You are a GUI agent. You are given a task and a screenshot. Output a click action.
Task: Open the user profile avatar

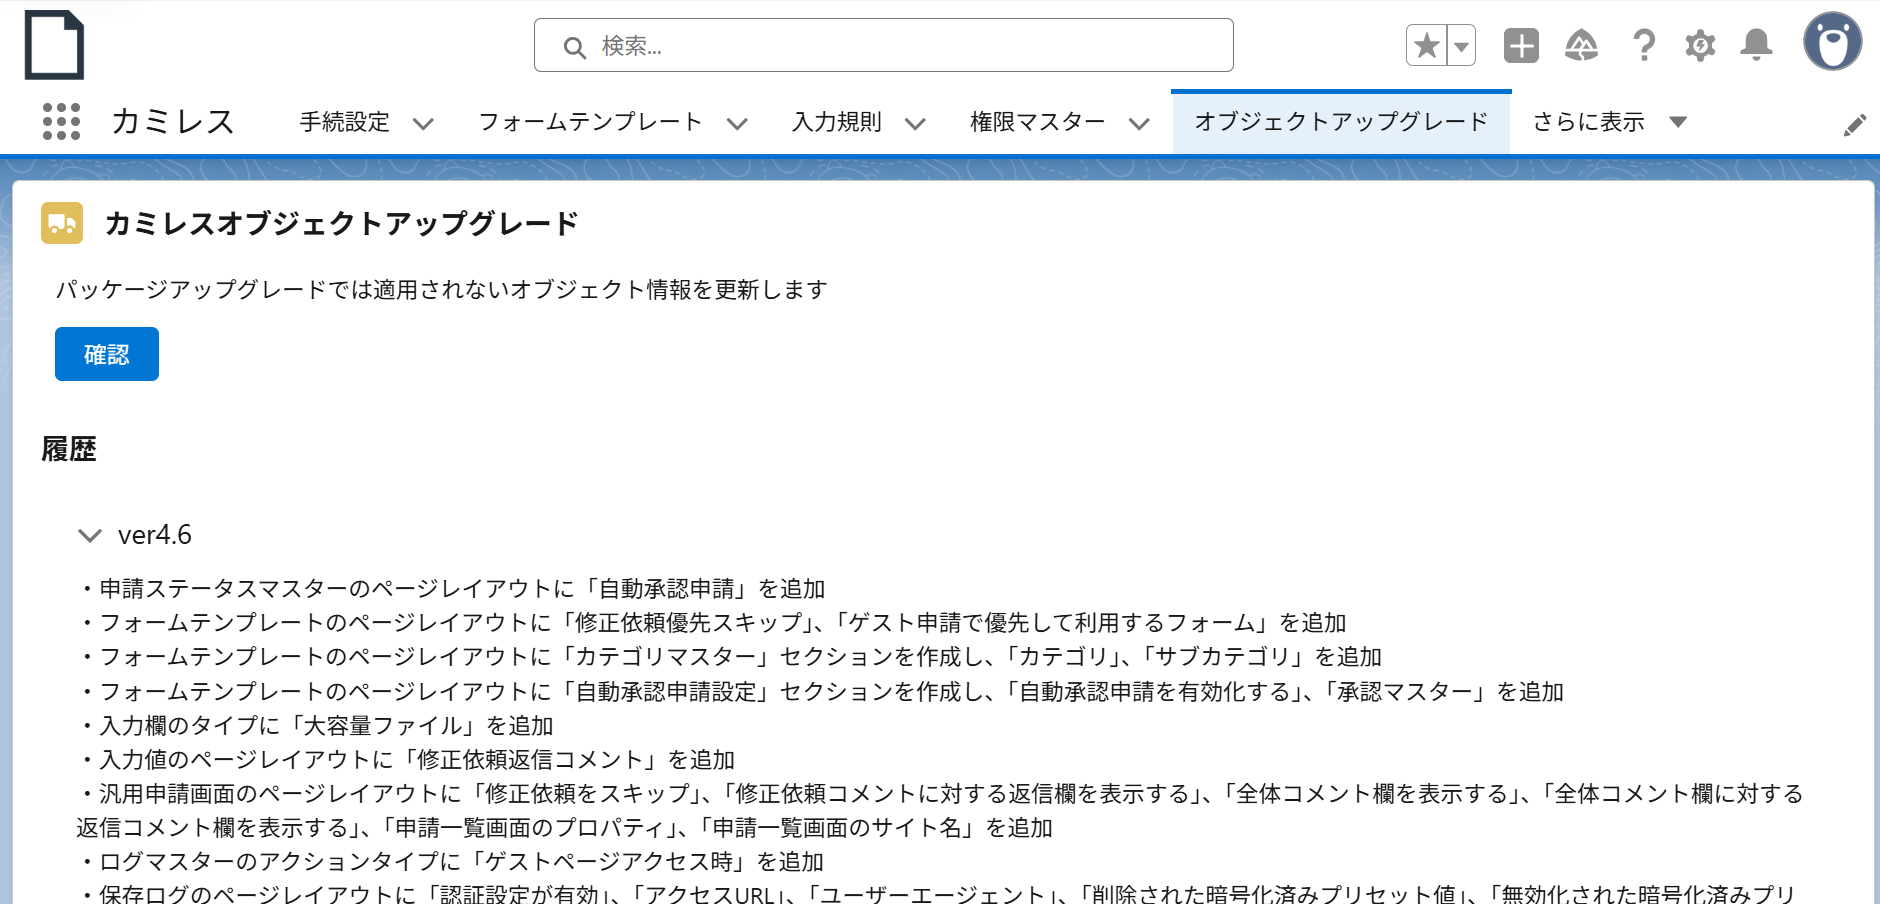1832,44
